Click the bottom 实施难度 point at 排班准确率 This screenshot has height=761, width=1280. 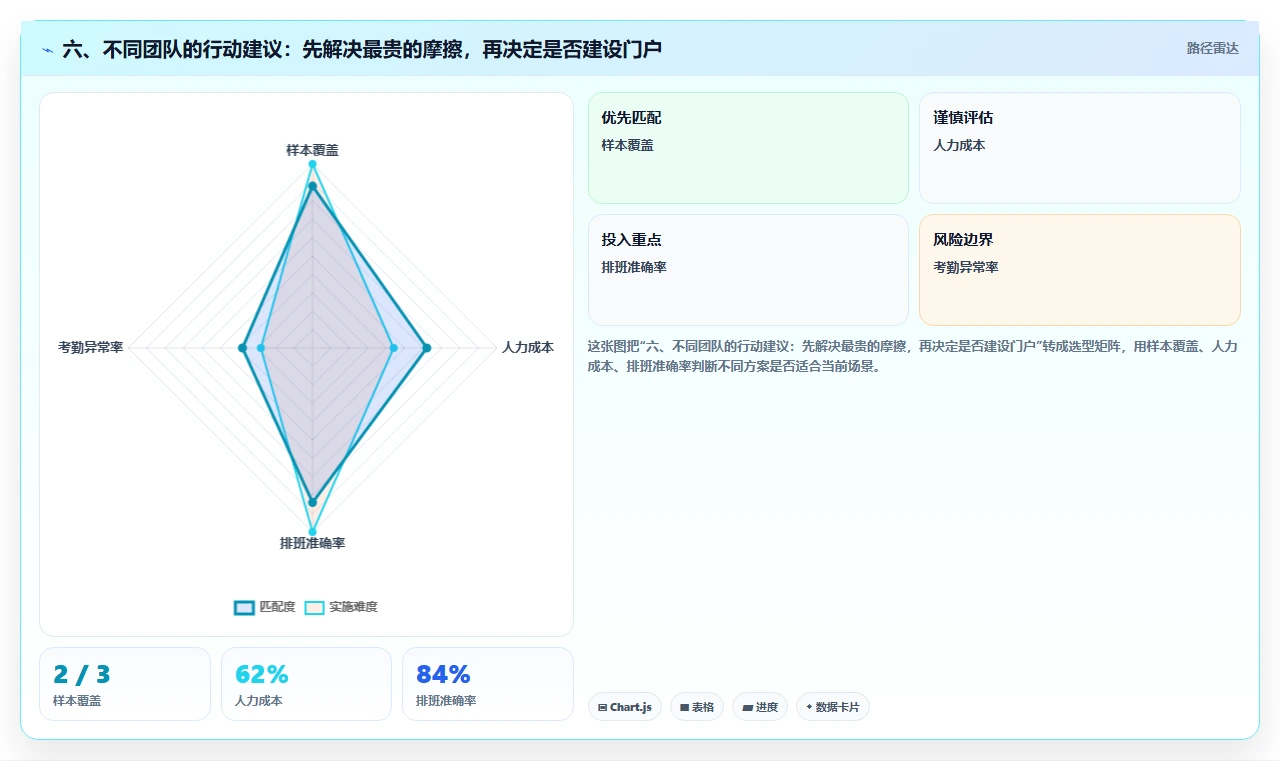click(312, 531)
